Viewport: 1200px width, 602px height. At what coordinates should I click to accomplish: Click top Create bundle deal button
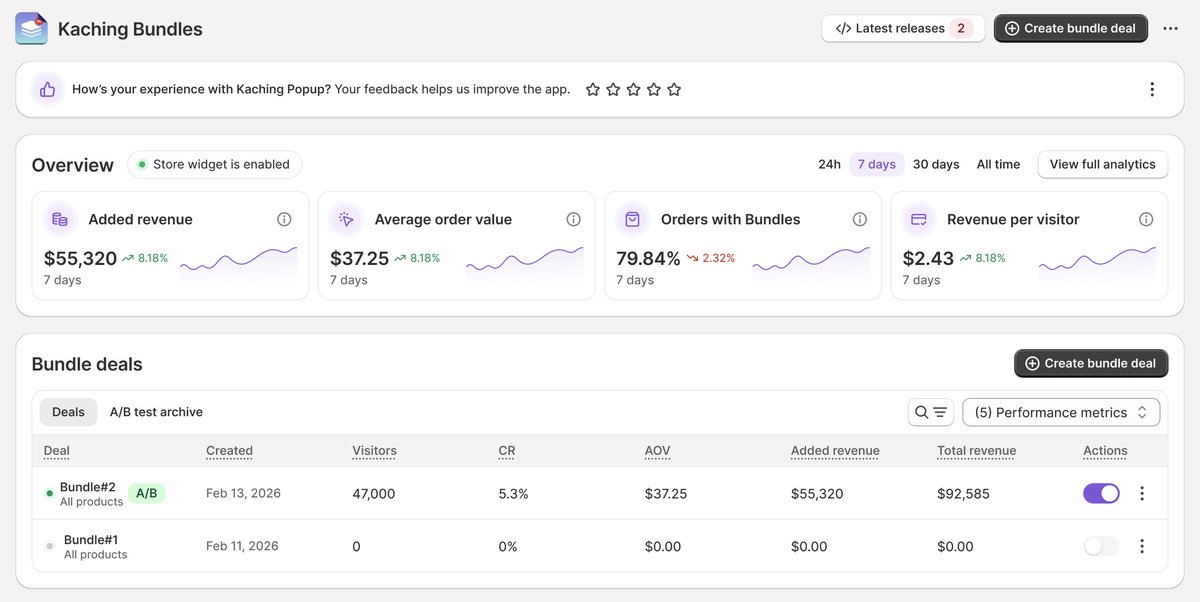[x=1071, y=28]
